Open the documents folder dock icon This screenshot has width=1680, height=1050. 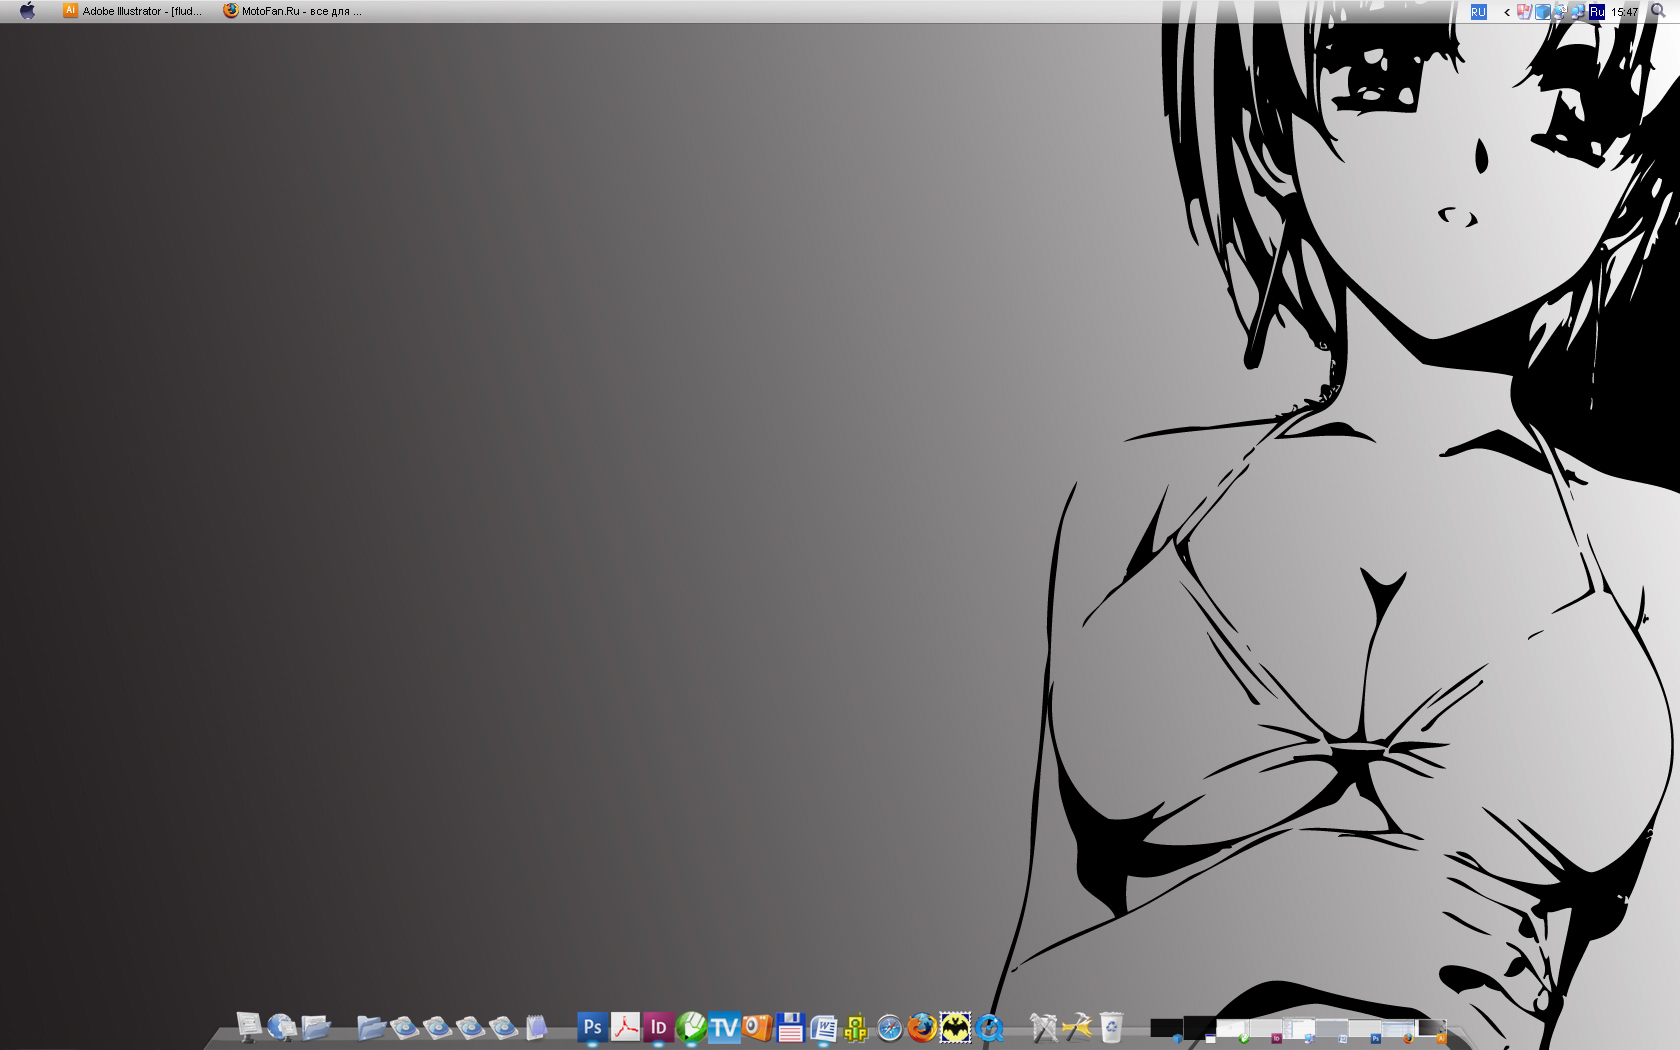(316, 1027)
